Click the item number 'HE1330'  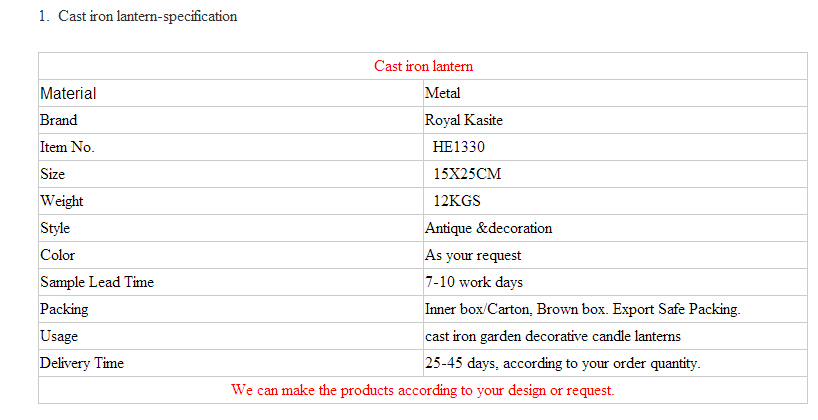click(458, 147)
